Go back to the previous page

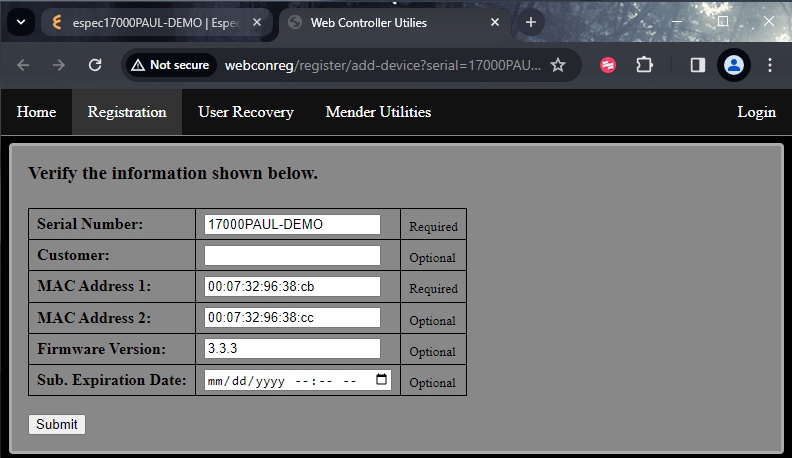(23, 65)
